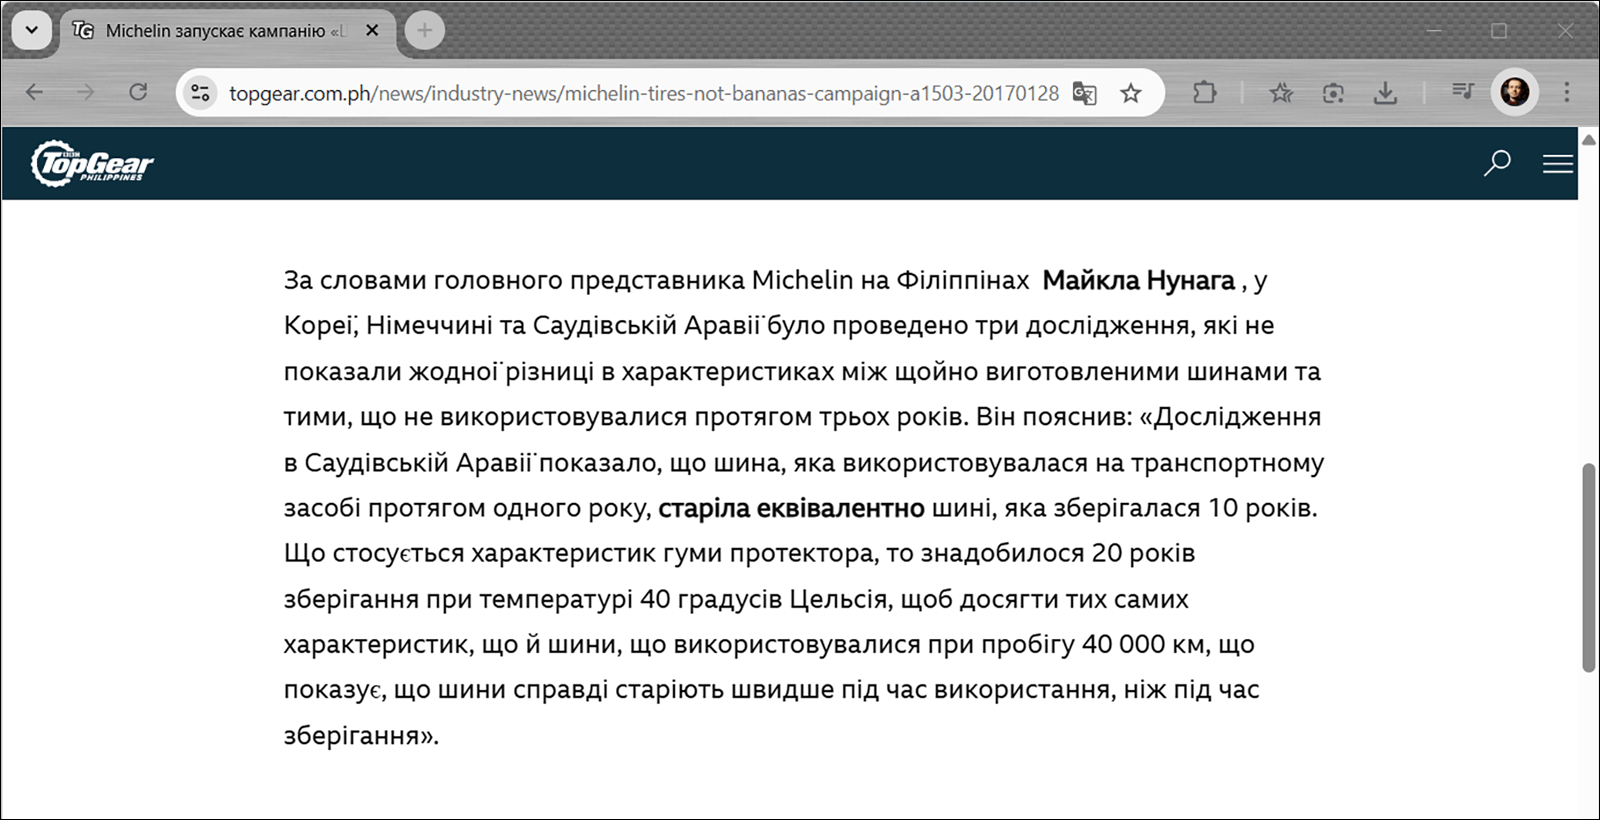Open the media control playlist icon

[x=1463, y=93]
